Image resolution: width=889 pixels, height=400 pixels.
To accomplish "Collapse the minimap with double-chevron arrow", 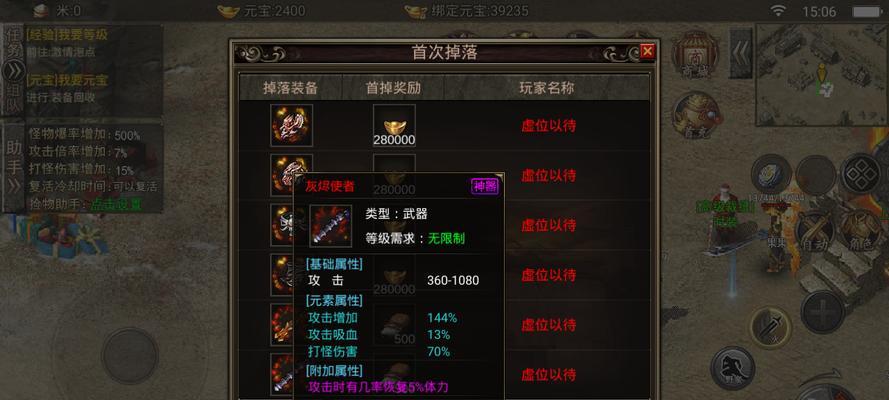I will [x=740, y=52].
